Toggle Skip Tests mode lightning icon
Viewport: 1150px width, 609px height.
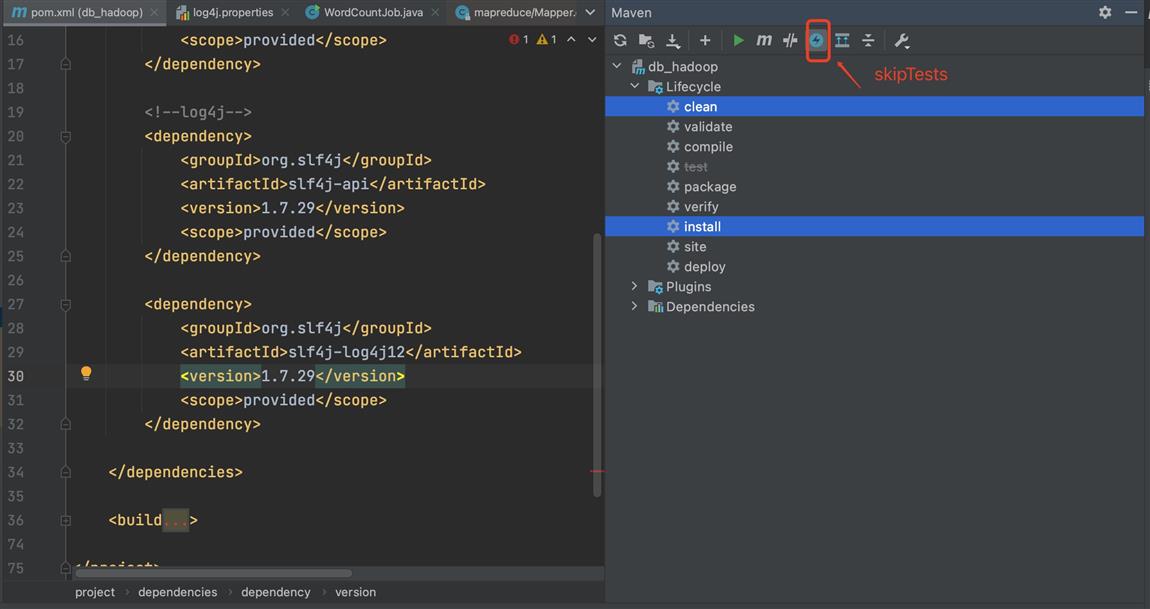pyautogui.click(x=816, y=41)
